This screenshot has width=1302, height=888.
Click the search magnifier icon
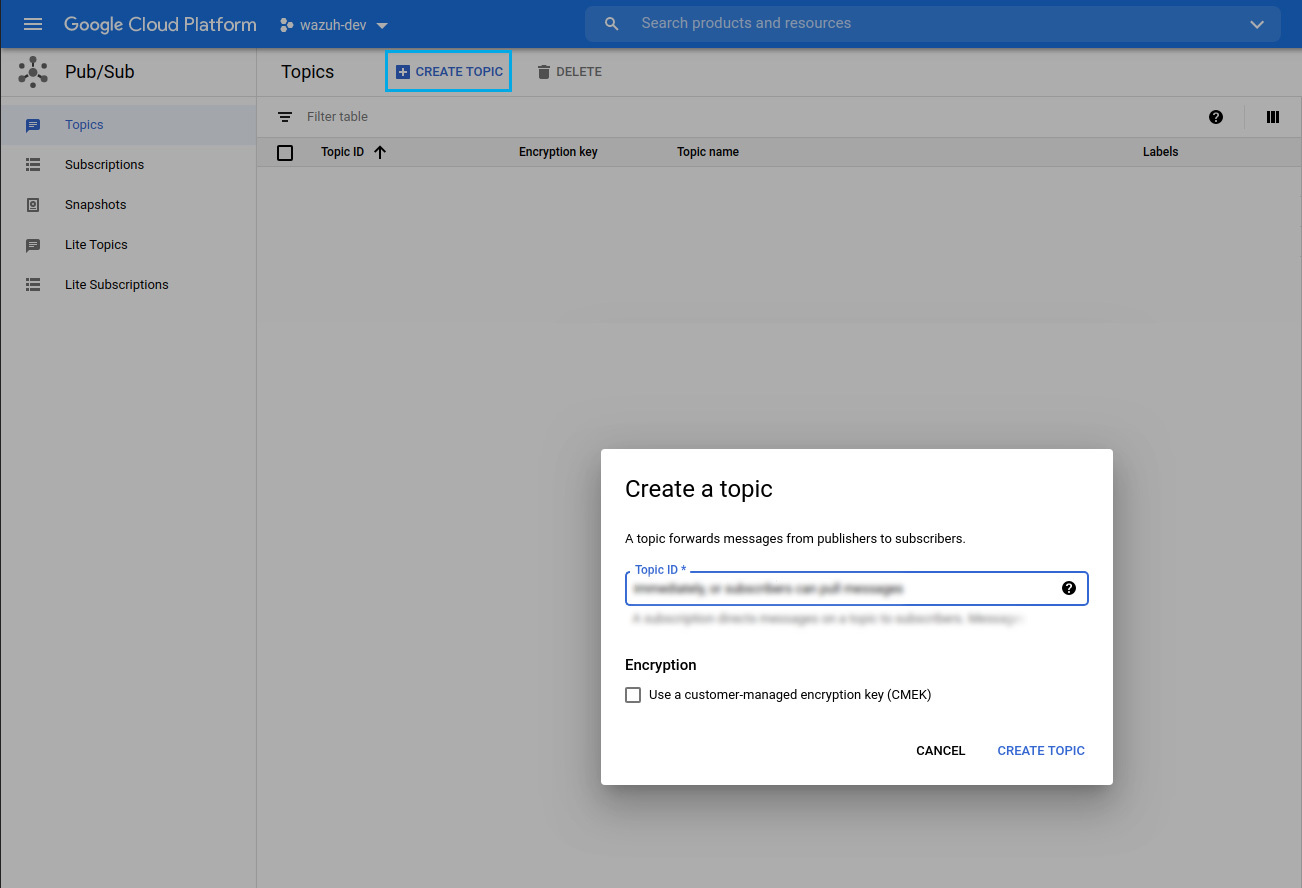[612, 24]
